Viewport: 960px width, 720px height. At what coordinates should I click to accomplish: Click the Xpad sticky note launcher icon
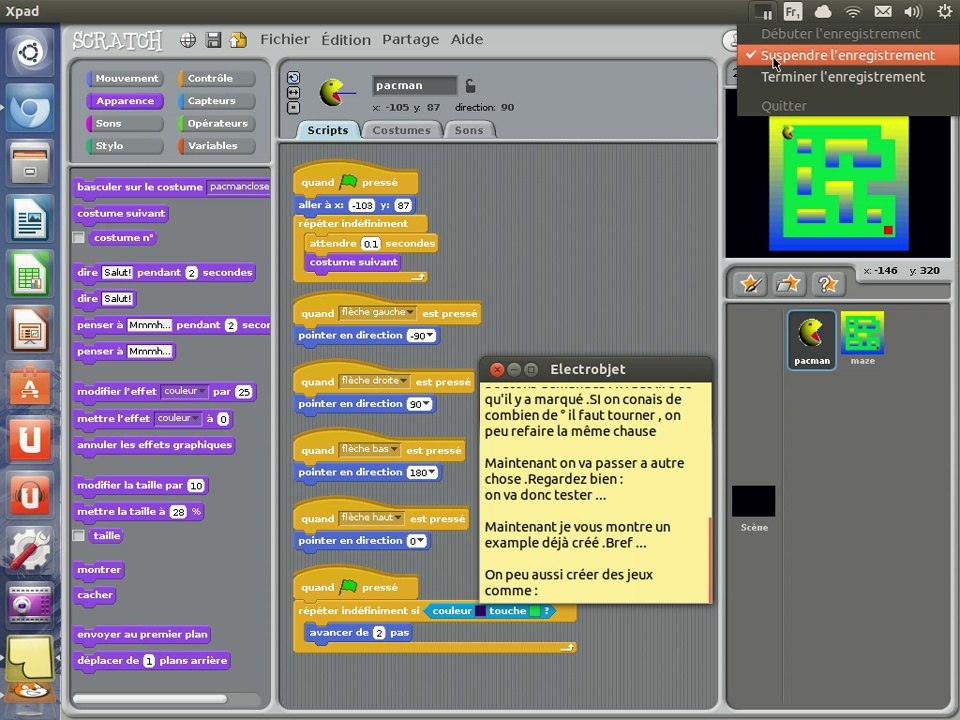coord(29,659)
